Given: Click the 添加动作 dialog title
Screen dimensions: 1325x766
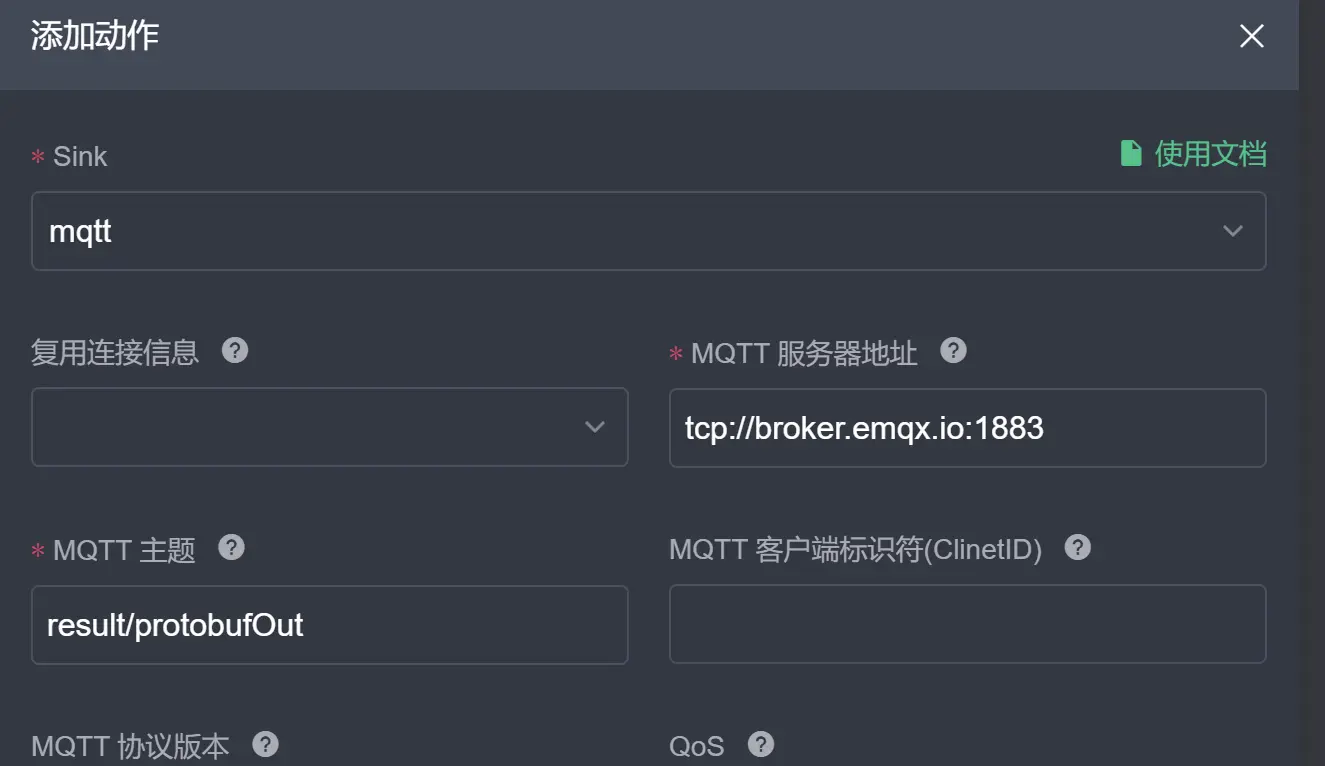Looking at the screenshot, I should [93, 36].
